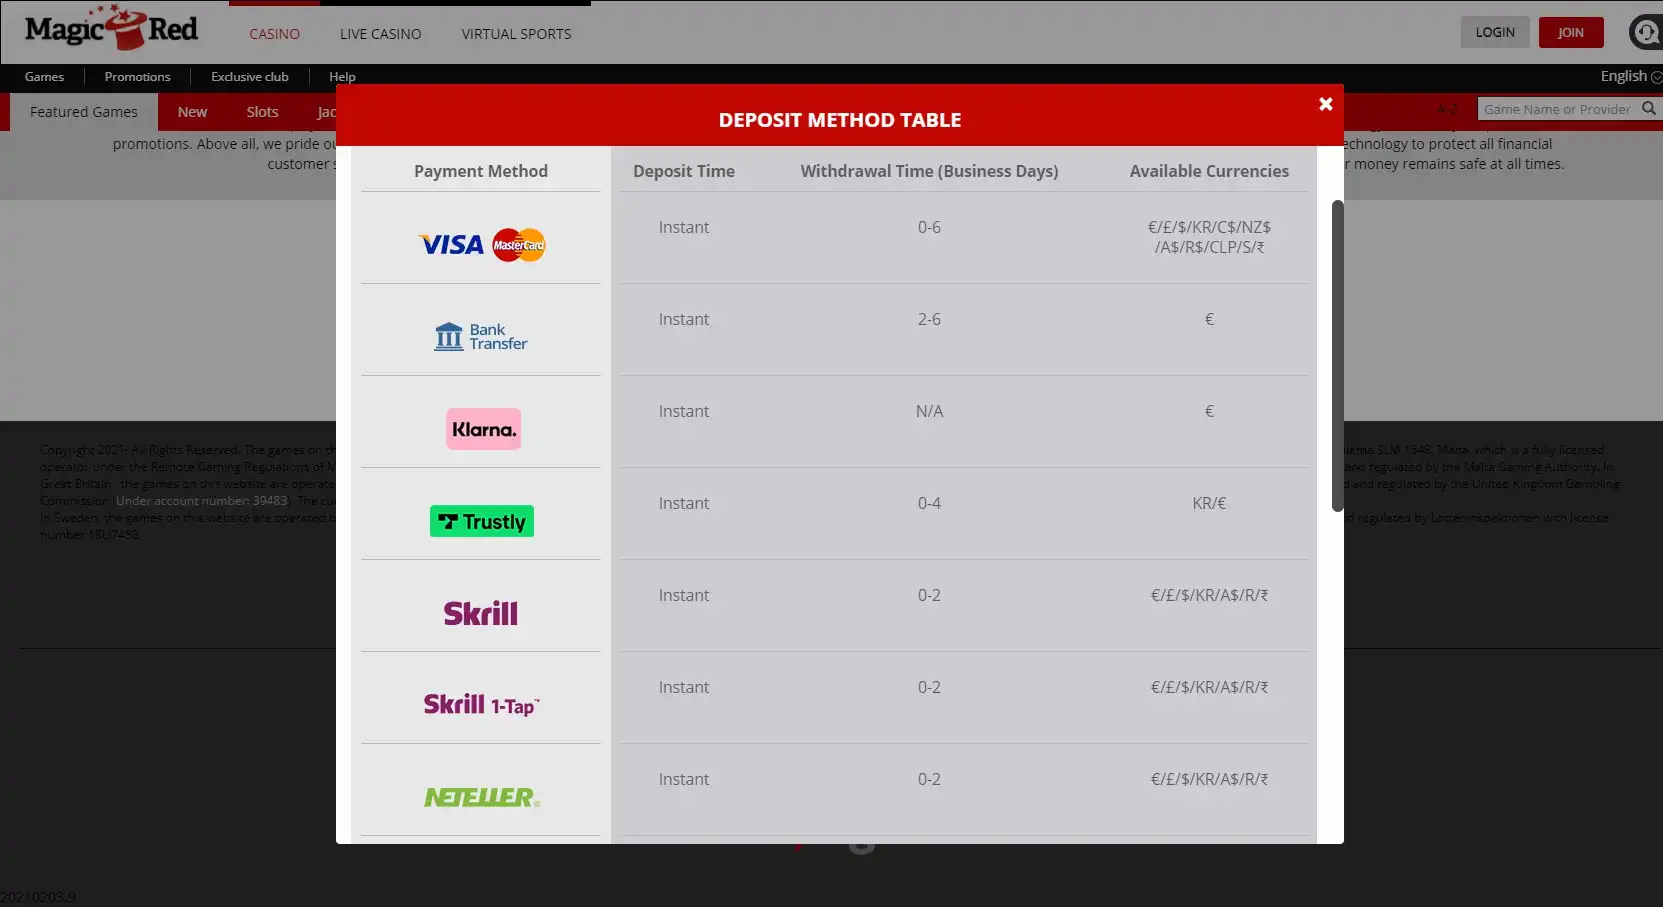Close the Deposit Method Table dialog
The height and width of the screenshot is (907, 1663).
1325,104
